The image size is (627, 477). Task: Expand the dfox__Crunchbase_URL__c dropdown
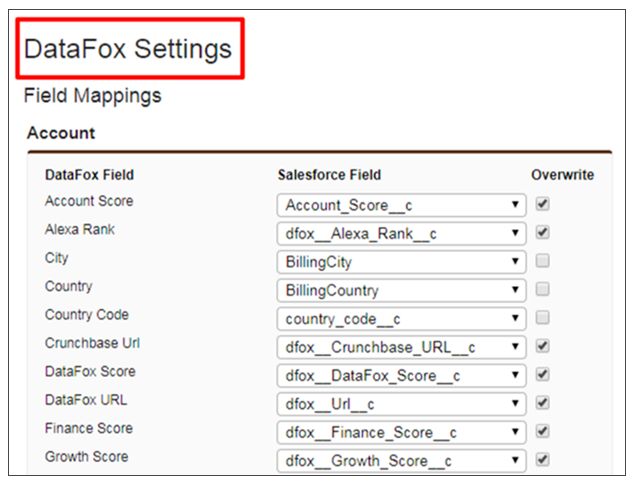click(401, 347)
